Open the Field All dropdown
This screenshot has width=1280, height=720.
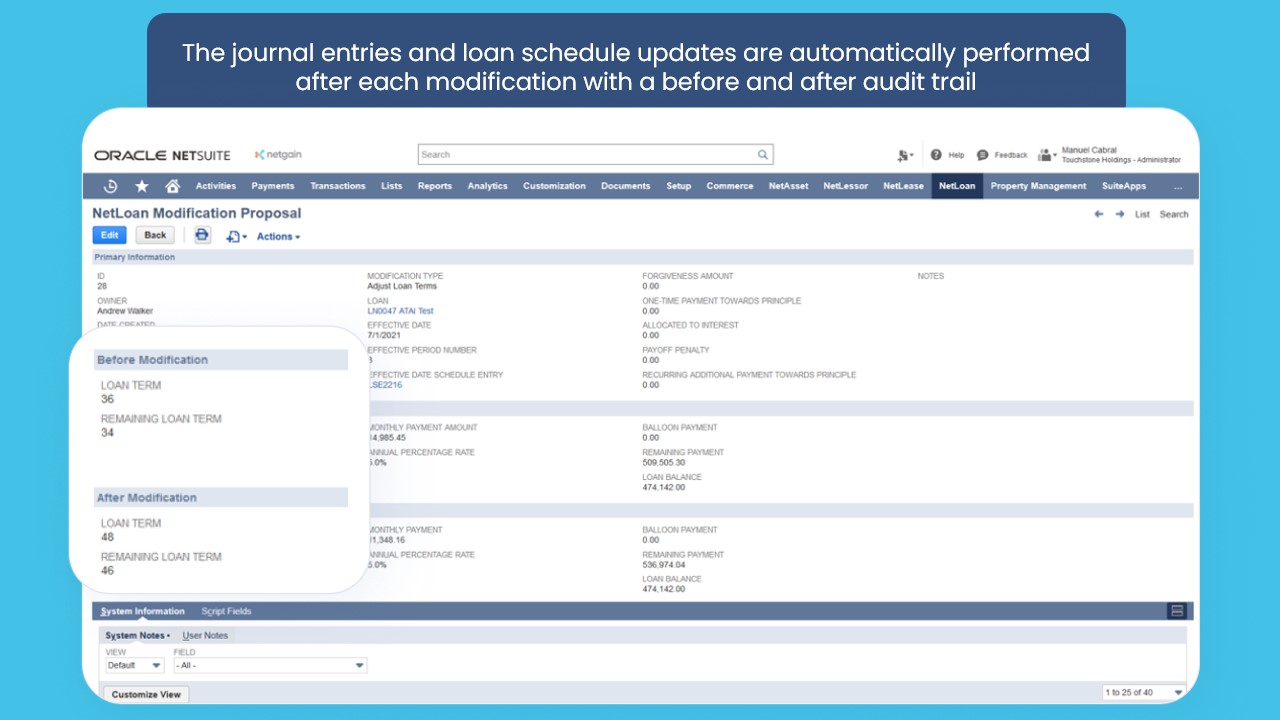click(270, 665)
